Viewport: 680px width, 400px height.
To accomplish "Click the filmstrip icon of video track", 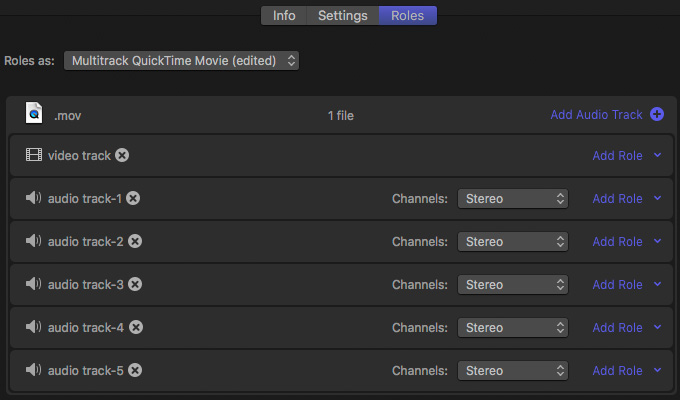I will click(x=34, y=155).
